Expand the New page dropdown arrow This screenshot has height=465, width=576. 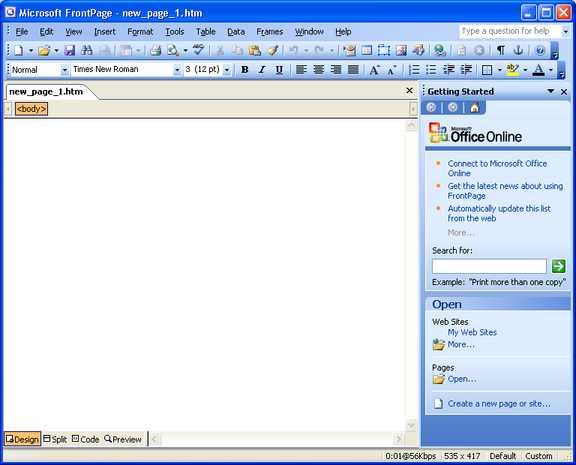(31, 50)
